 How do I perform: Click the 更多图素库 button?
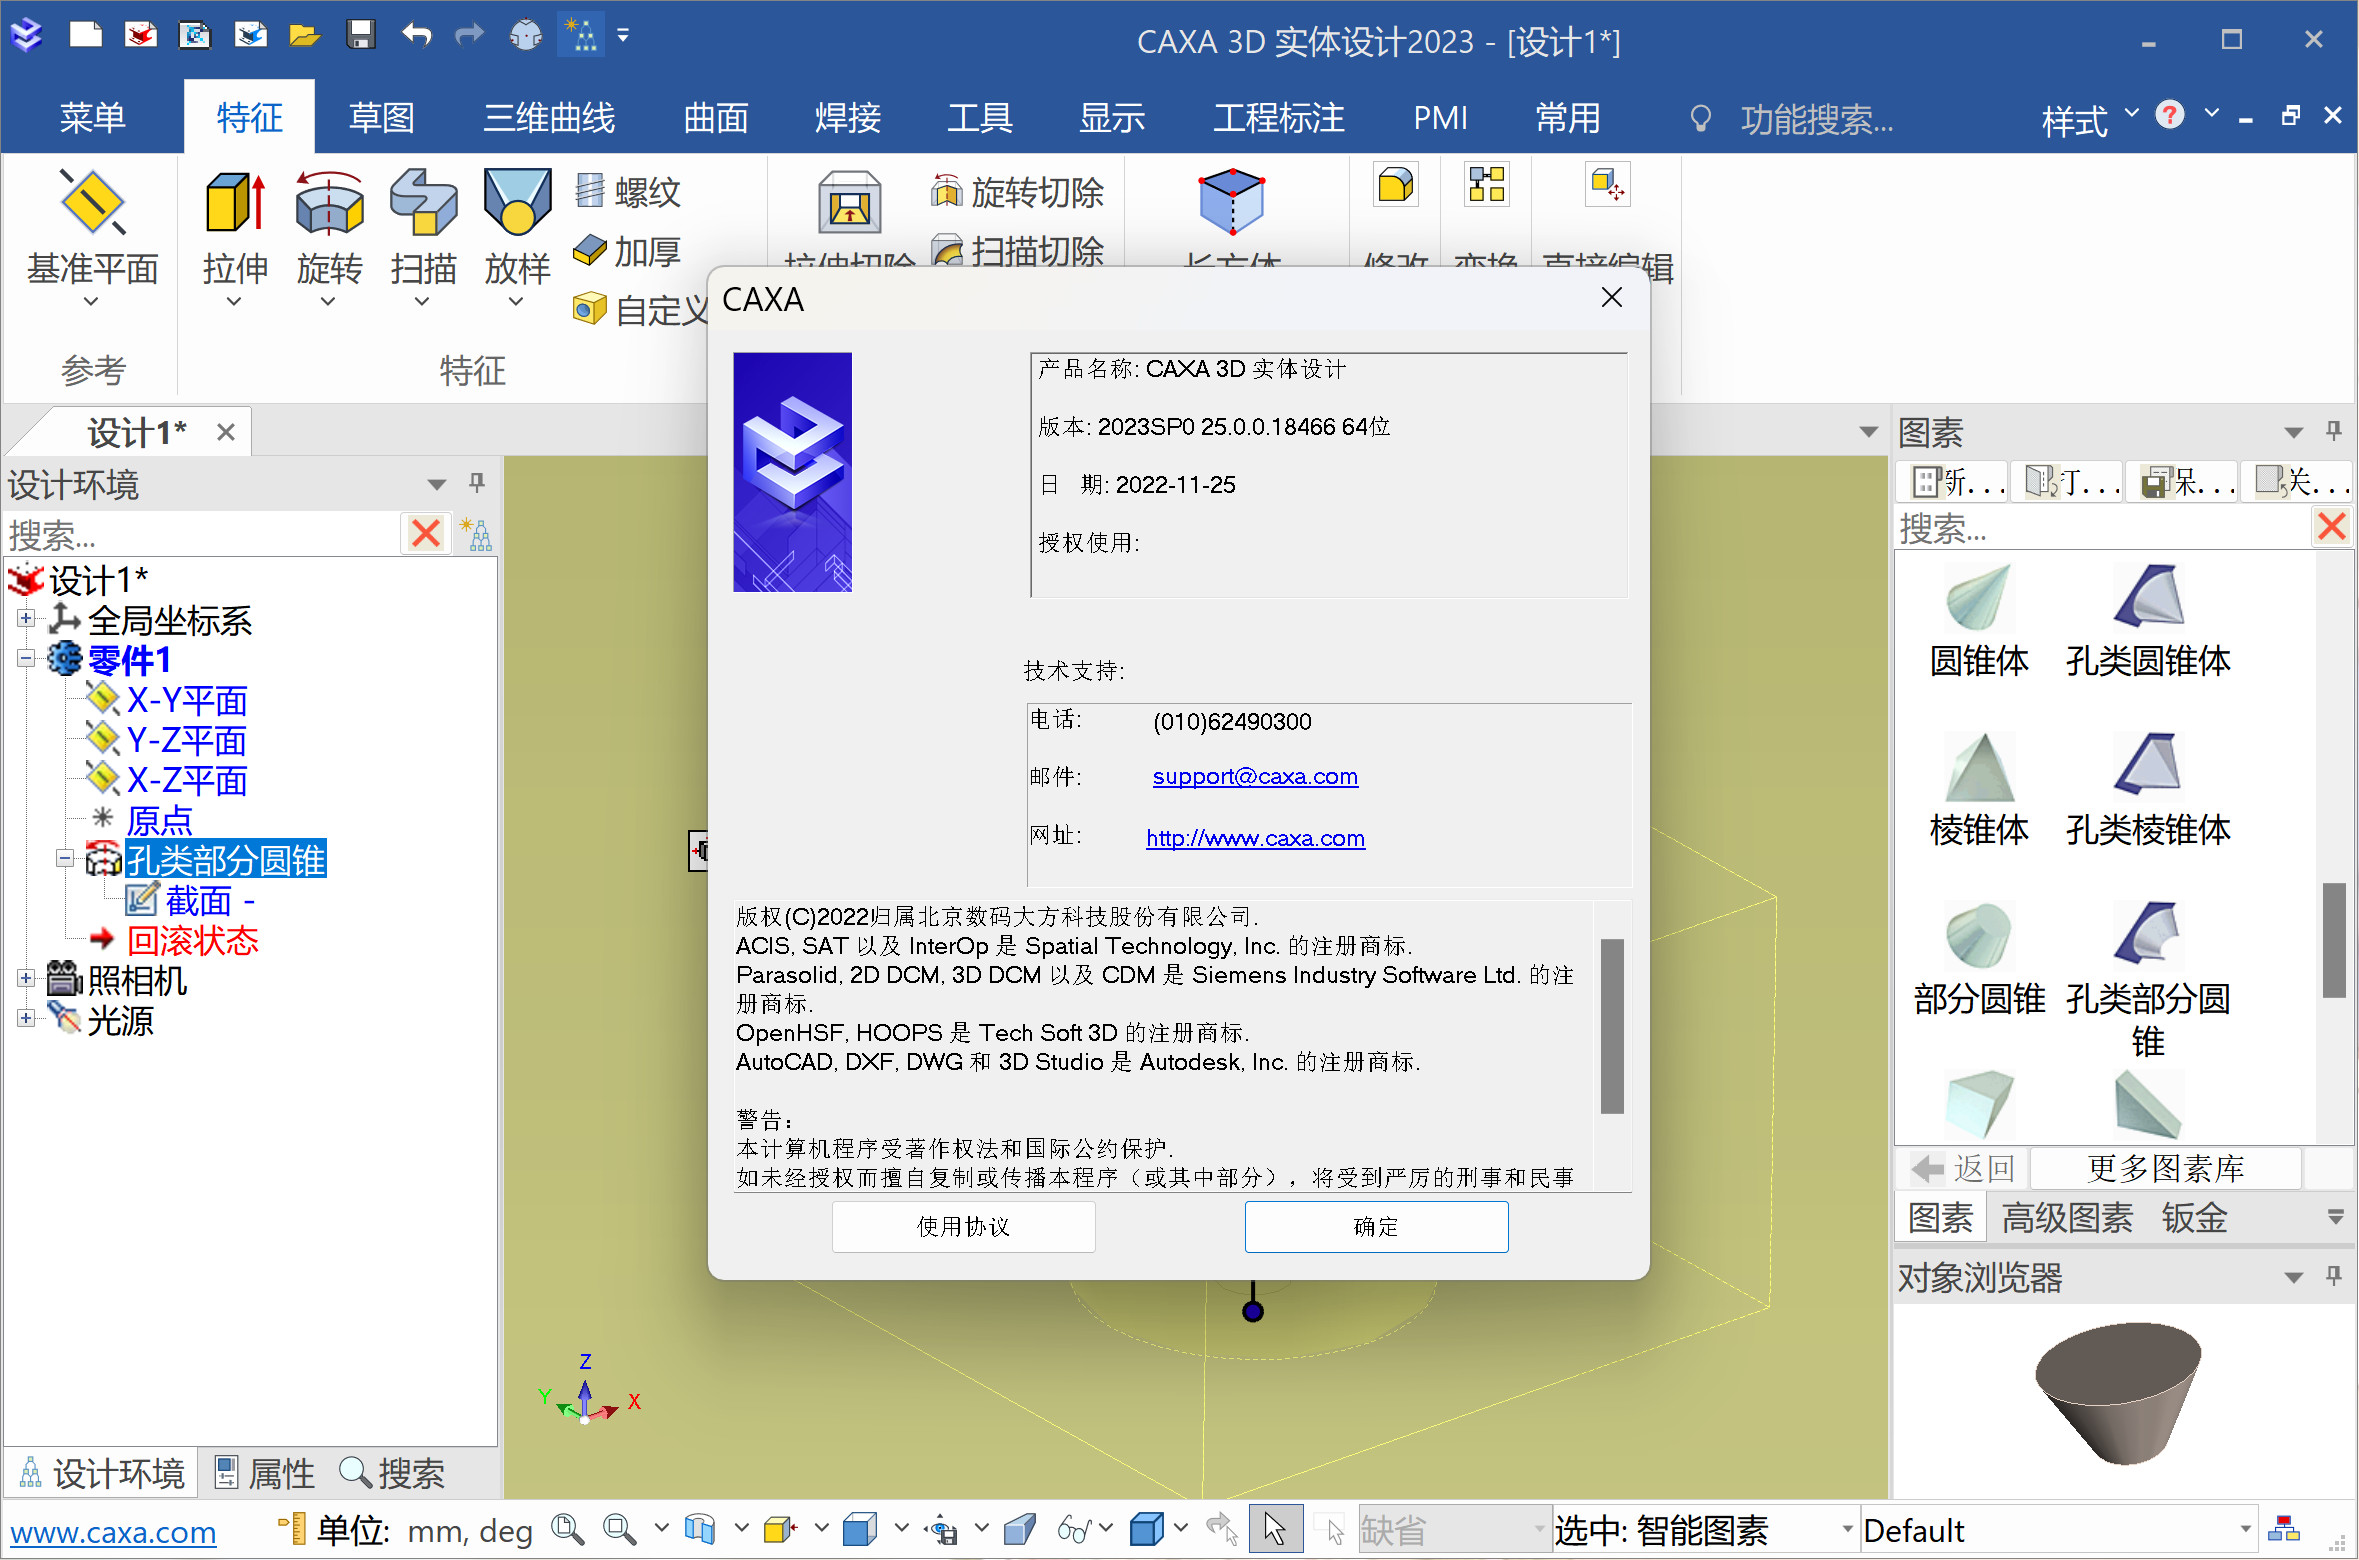[x=2165, y=1167]
